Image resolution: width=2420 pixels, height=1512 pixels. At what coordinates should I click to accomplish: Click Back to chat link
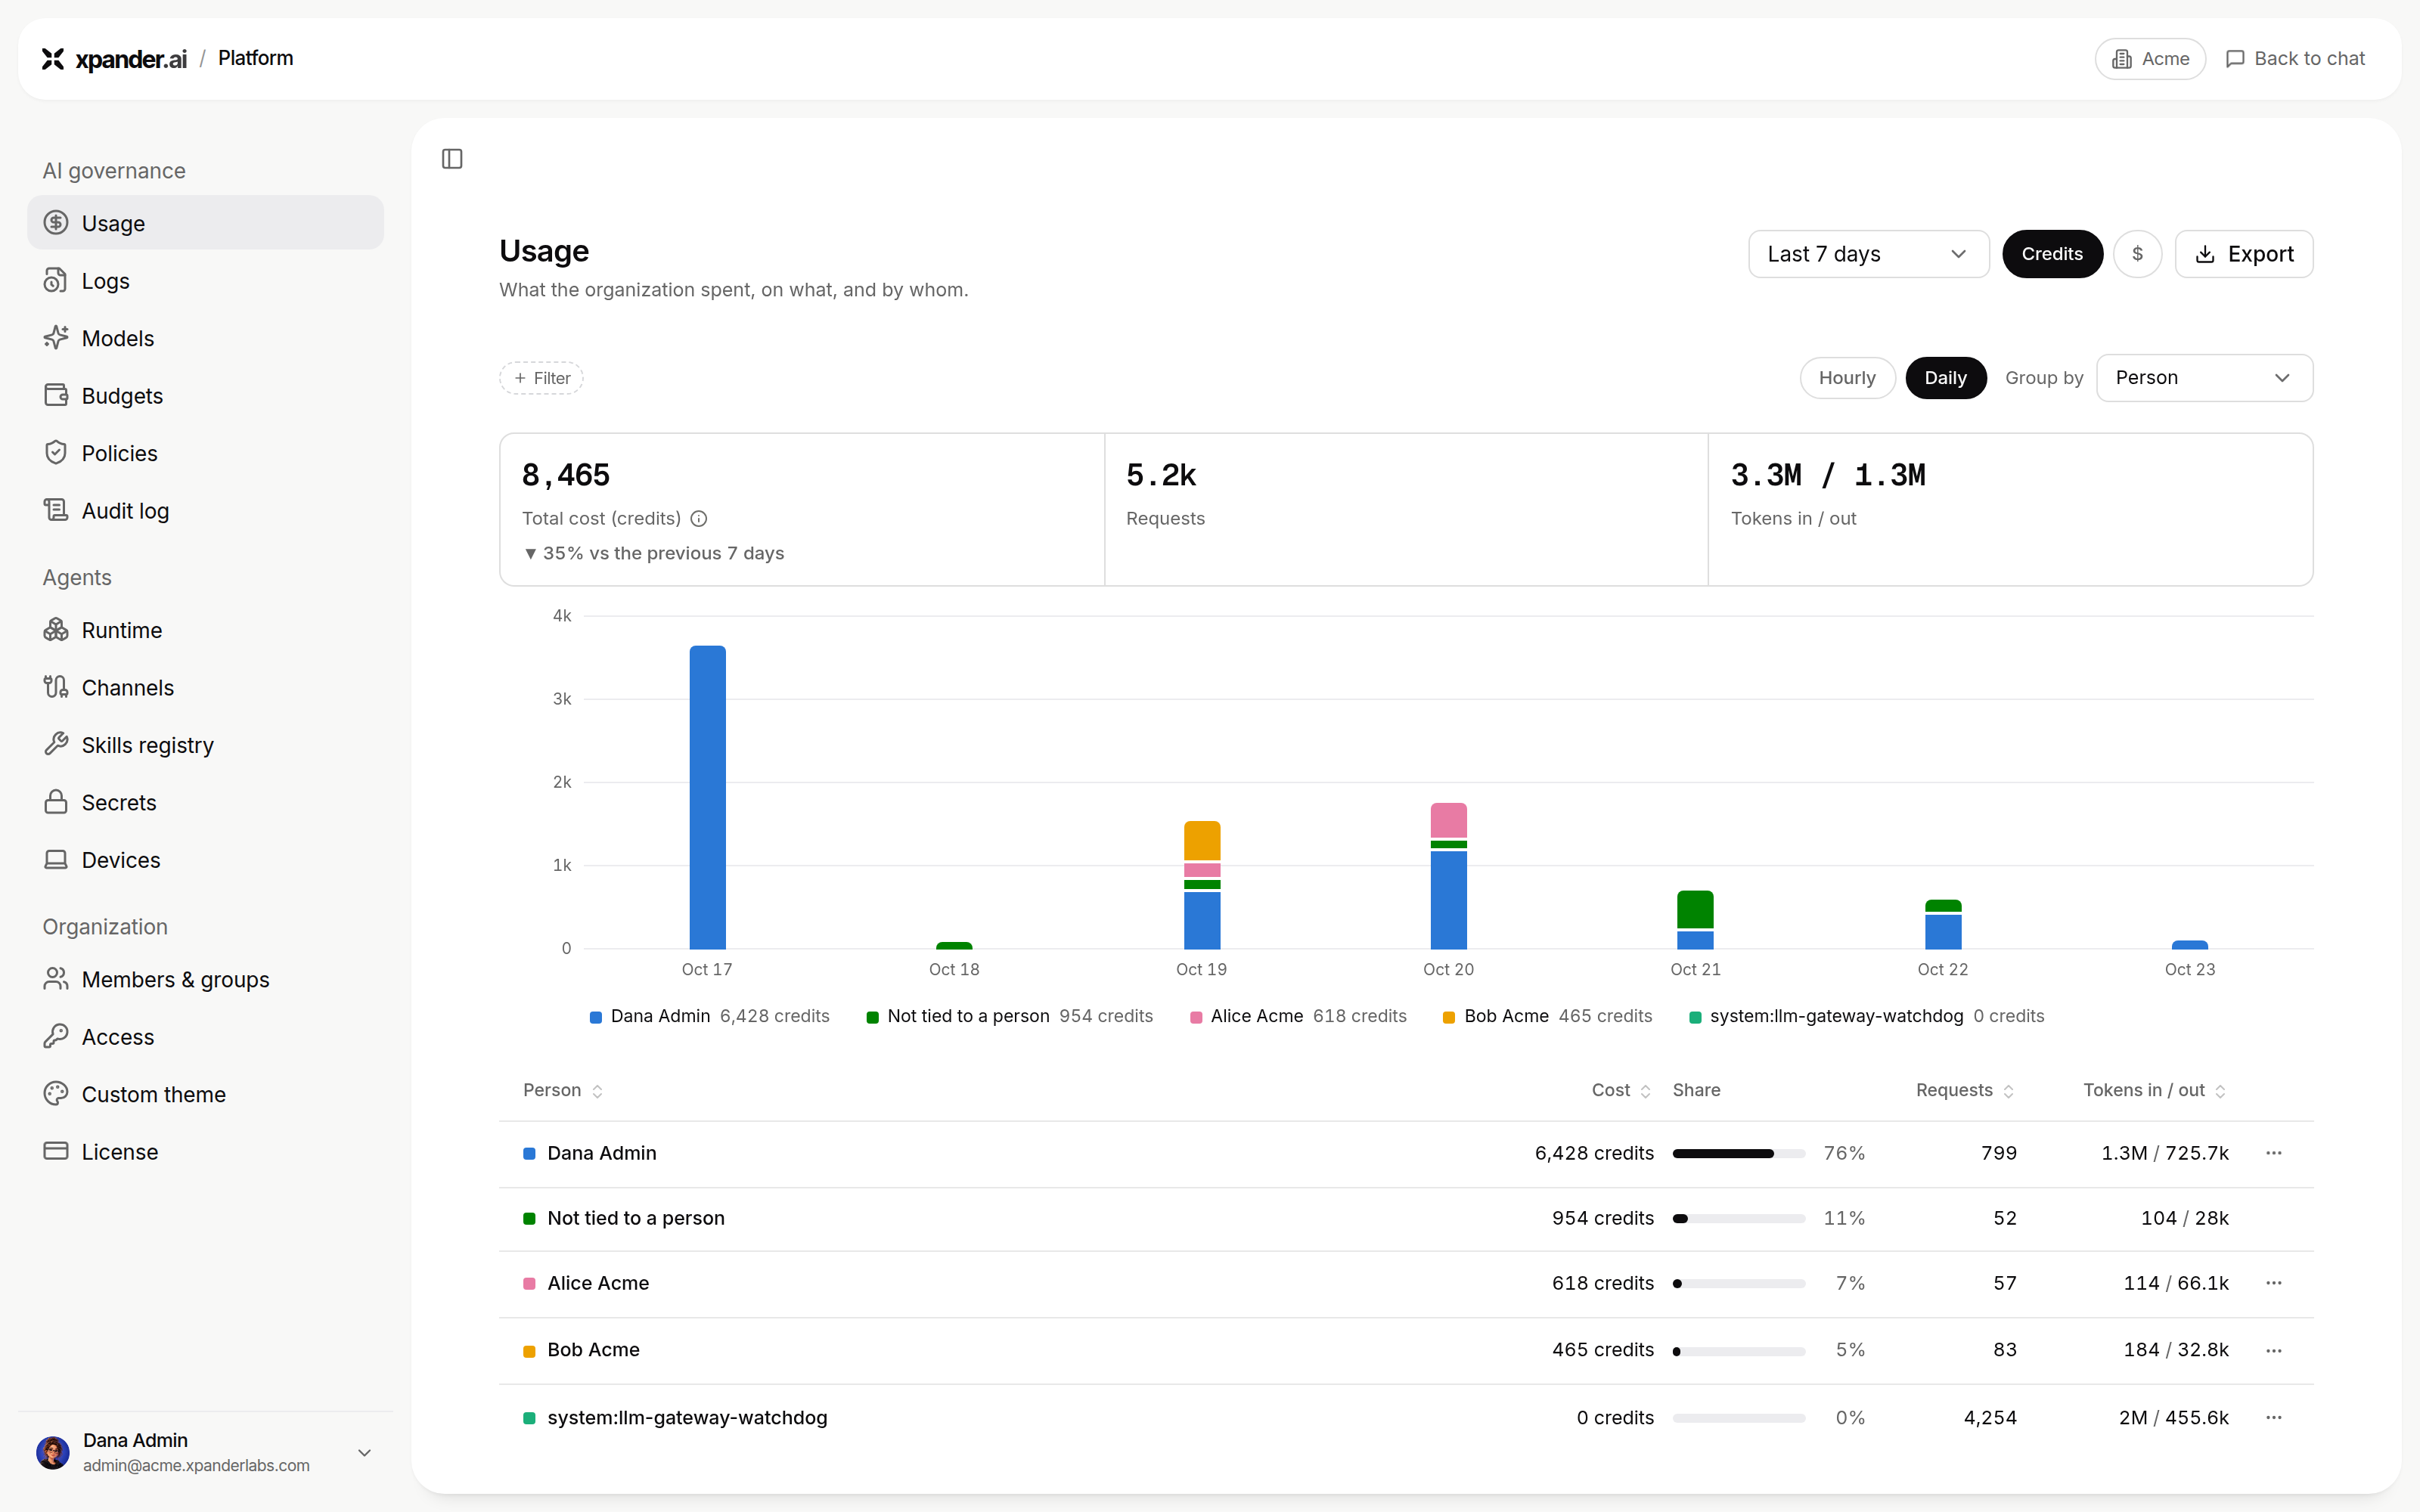[x=2295, y=59]
